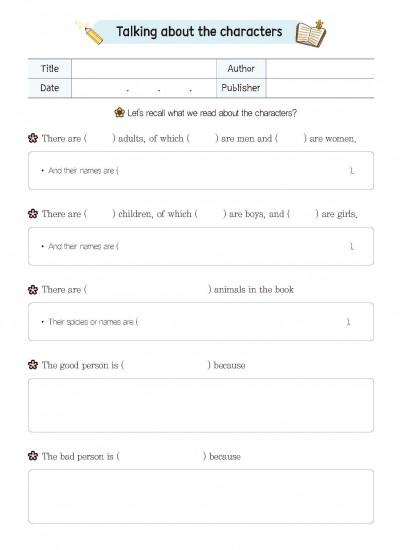Screen dimensions: 400x550
Task: Click the empty Title field
Action: [144, 69]
